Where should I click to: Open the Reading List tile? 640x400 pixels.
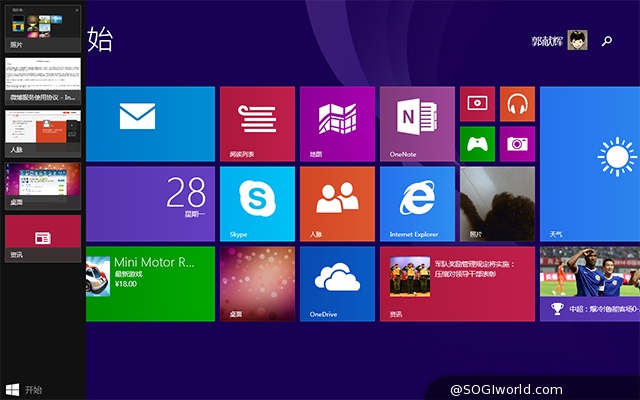point(257,124)
